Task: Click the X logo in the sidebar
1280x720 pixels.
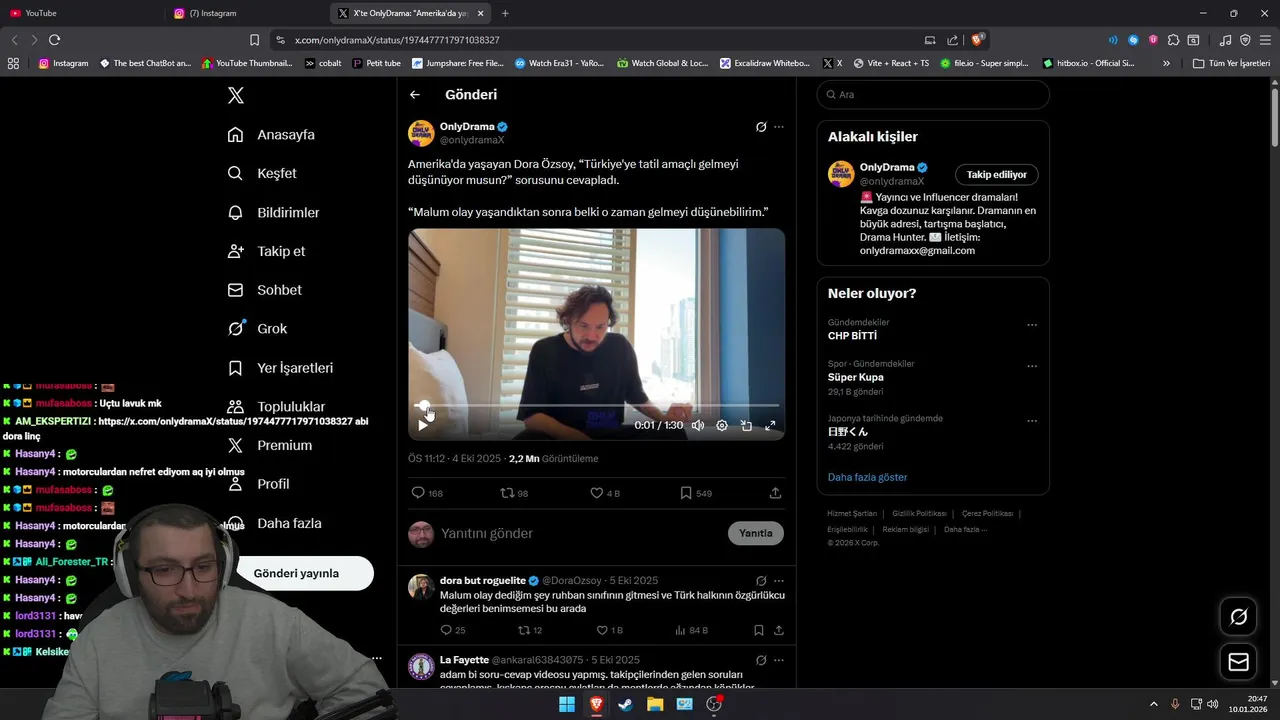Action: pyautogui.click(x=236, y=95)
